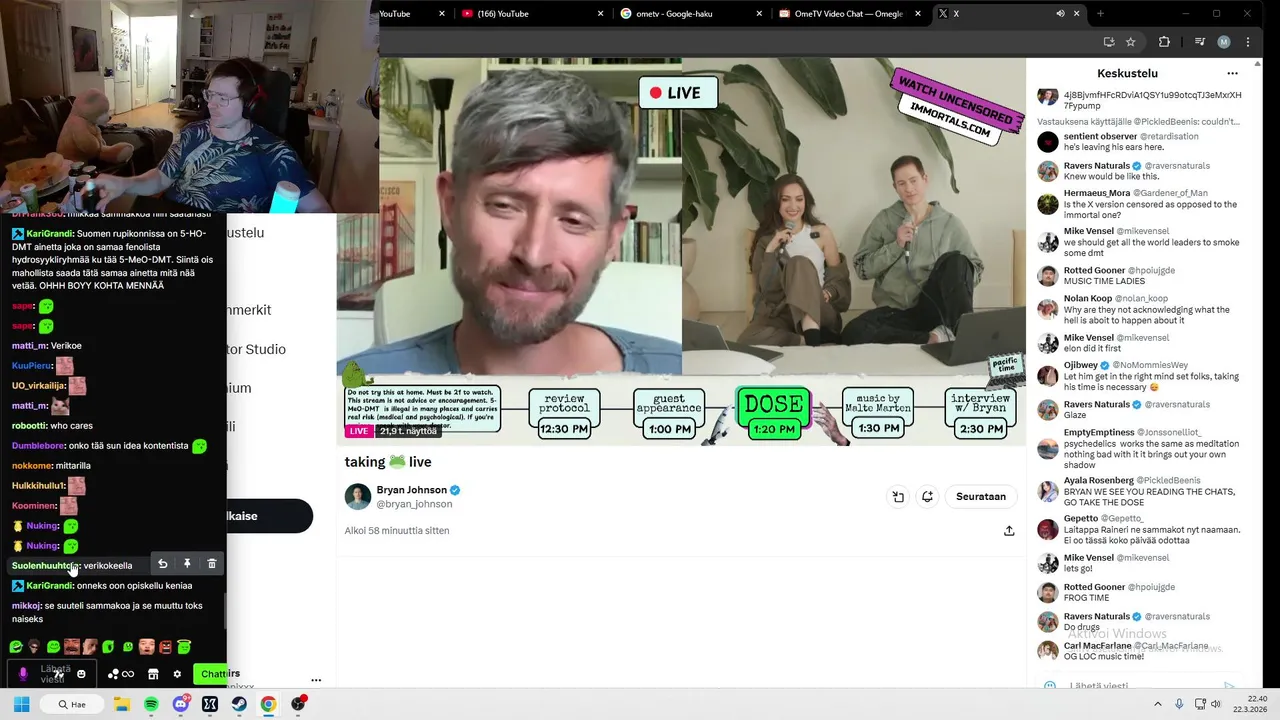The height and width of the screenshot is (720, 1280).
Task: Open Steam from taskbar
Action: coord(239,704)
